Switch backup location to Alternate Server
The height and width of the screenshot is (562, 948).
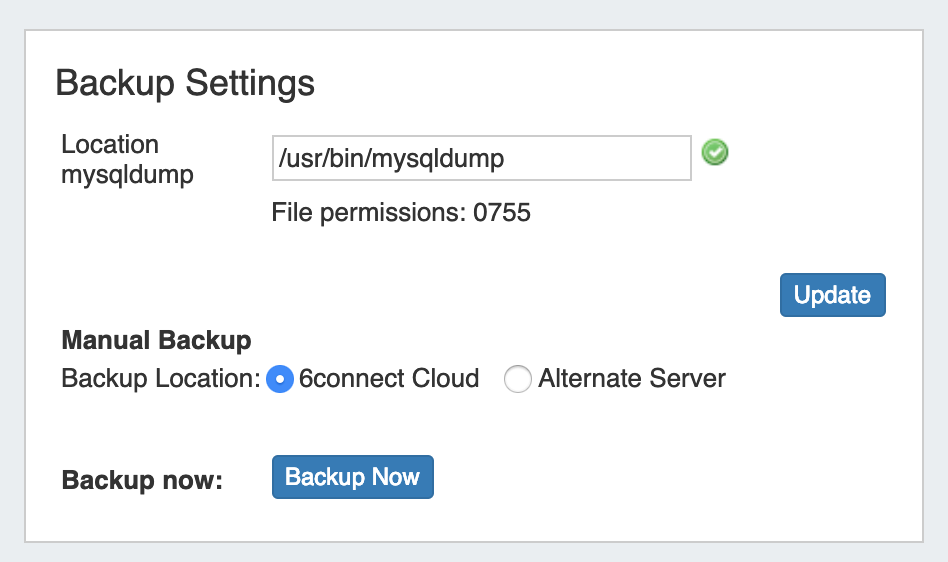(x=517, y=379)
